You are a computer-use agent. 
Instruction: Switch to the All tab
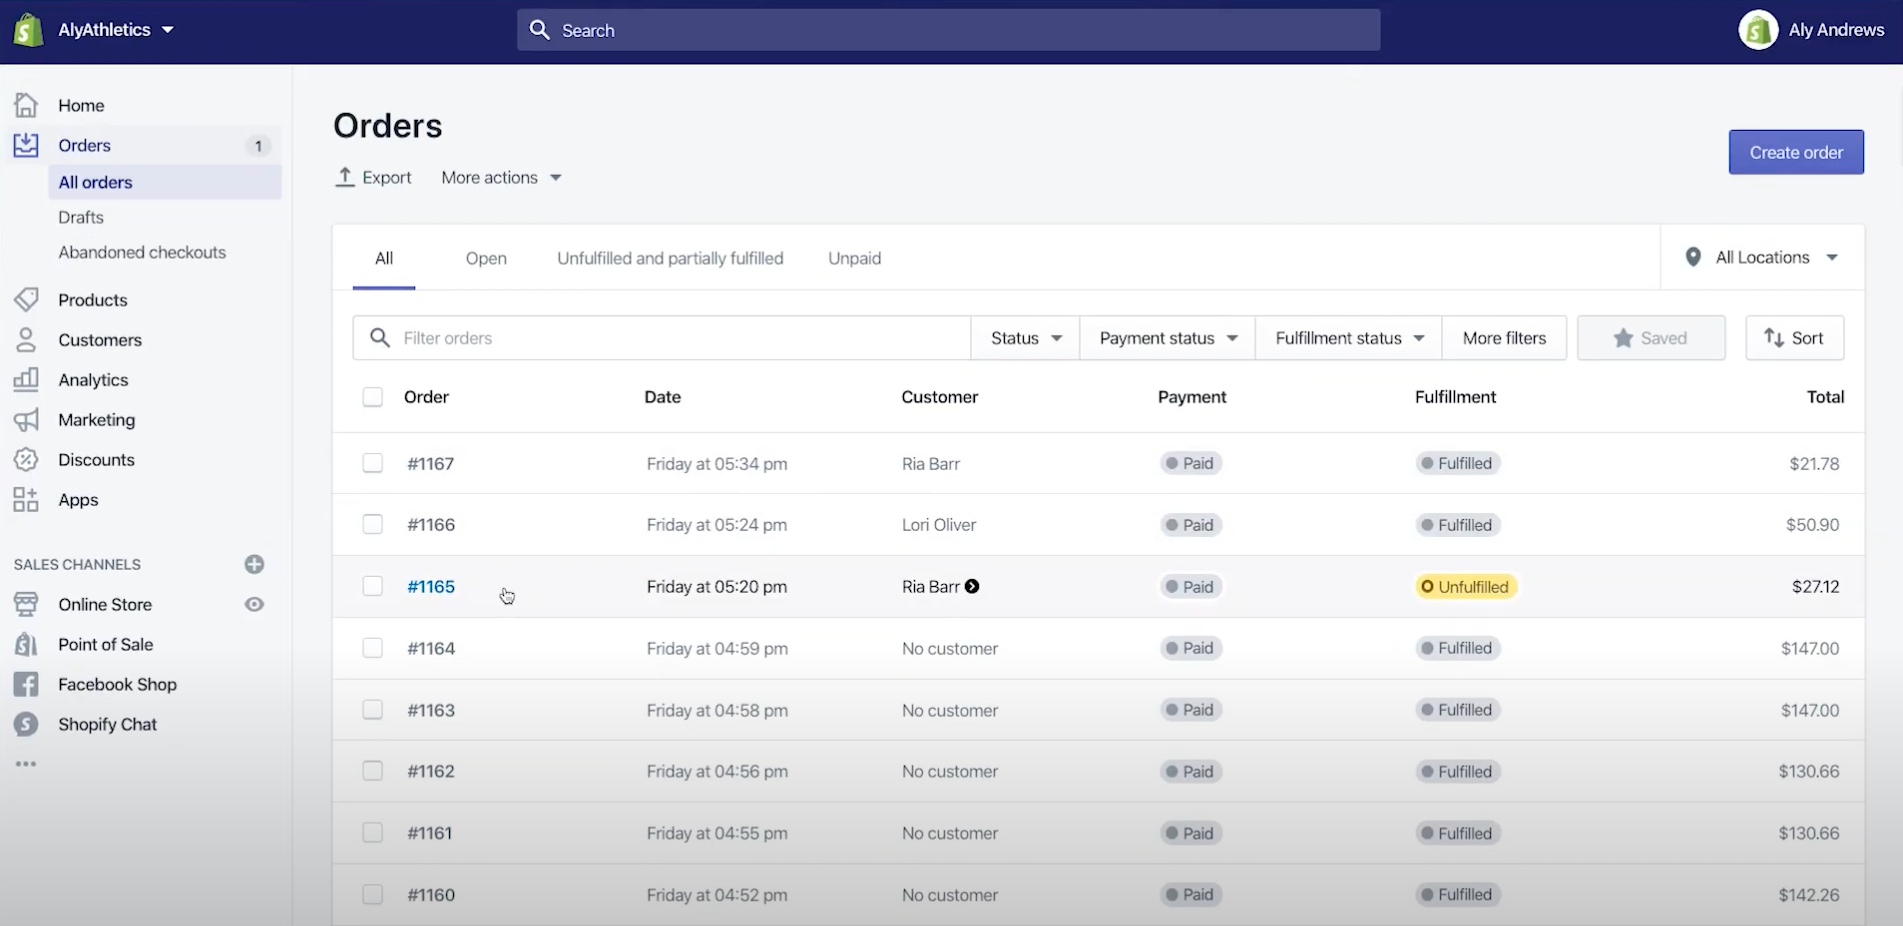384,258
